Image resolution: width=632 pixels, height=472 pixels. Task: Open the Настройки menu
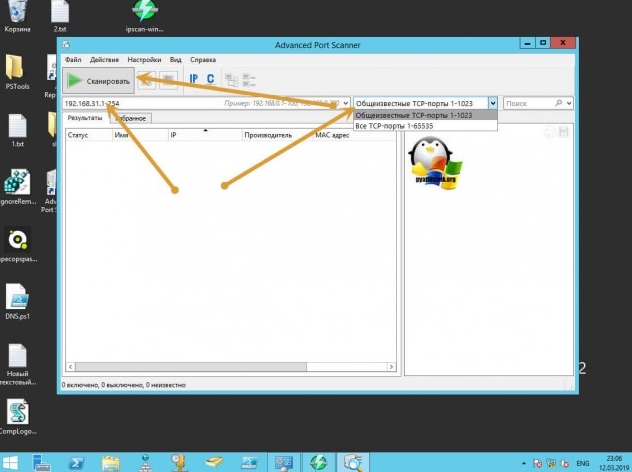[x=144, y=61]
